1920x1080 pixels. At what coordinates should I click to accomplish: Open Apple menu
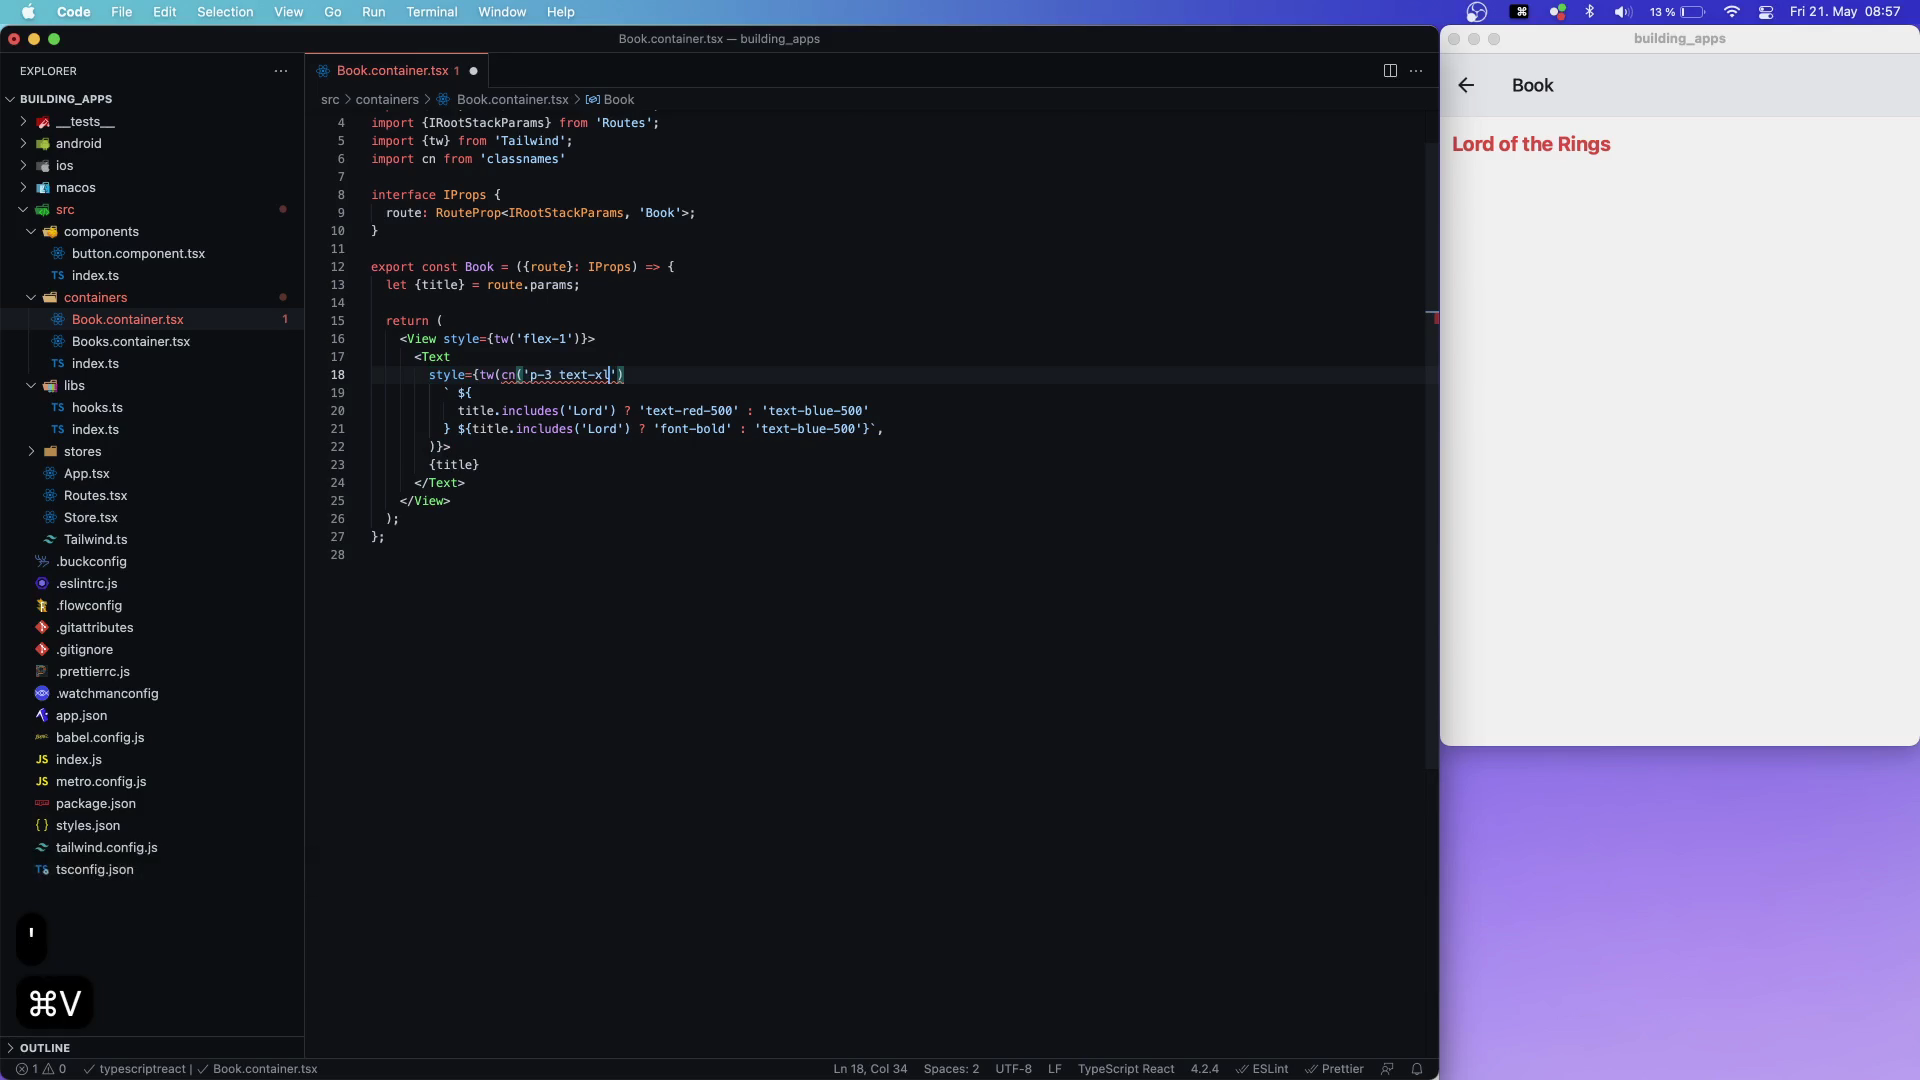[x=28, y=12]
